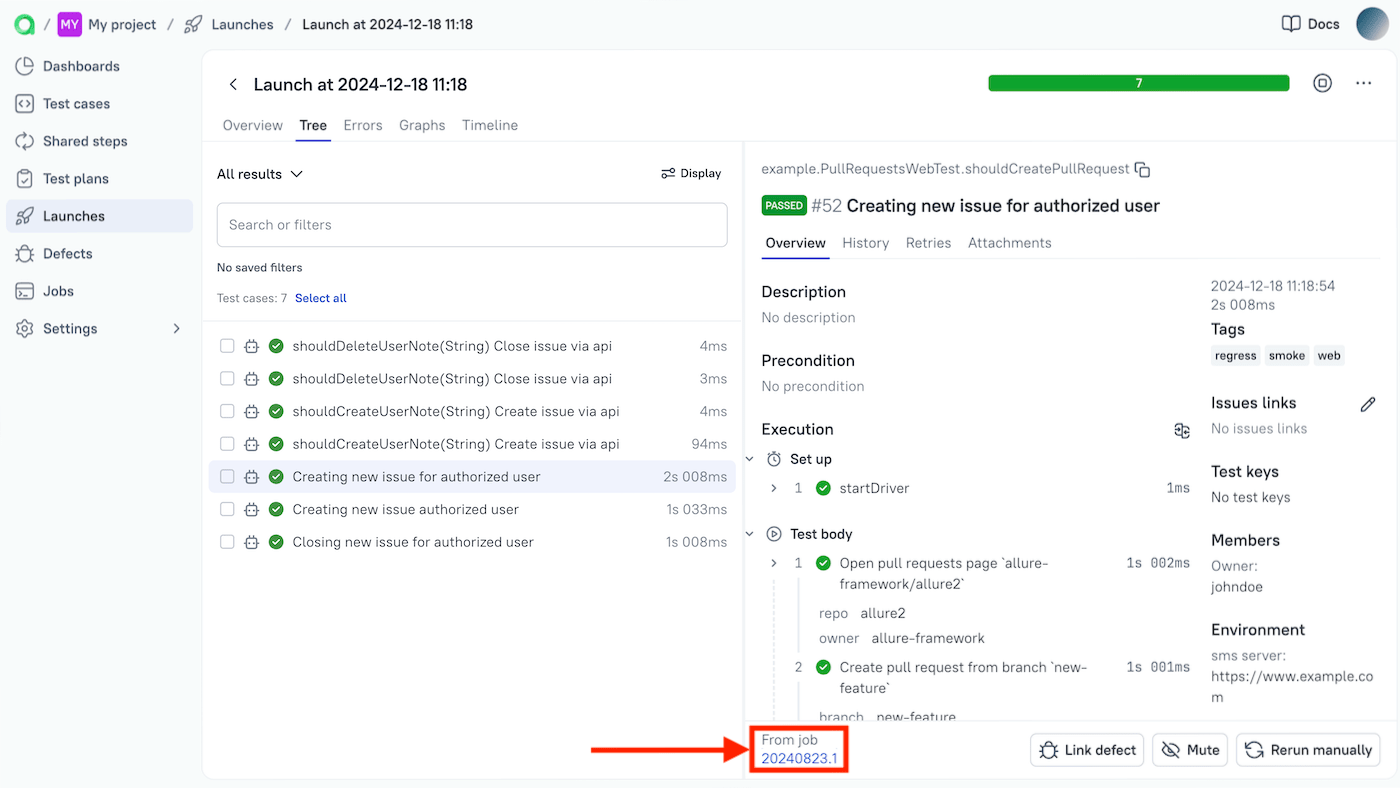Viewport: 1400px width, 788px height.
Task: Click the green launch progress bar
Action: click(1138, 84)
